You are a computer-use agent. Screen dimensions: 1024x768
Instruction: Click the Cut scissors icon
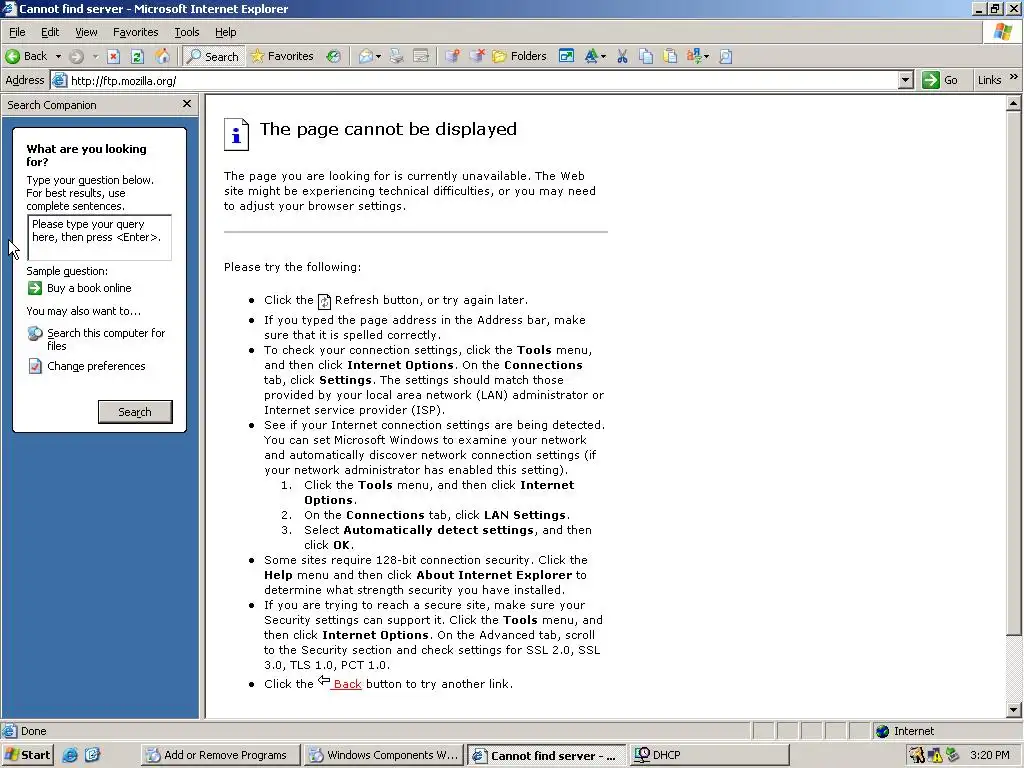click(622, 57)
